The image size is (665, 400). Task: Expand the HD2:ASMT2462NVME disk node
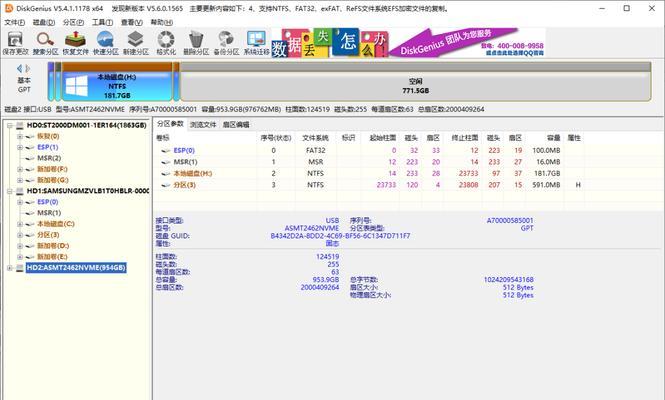[x=8, y=267]
